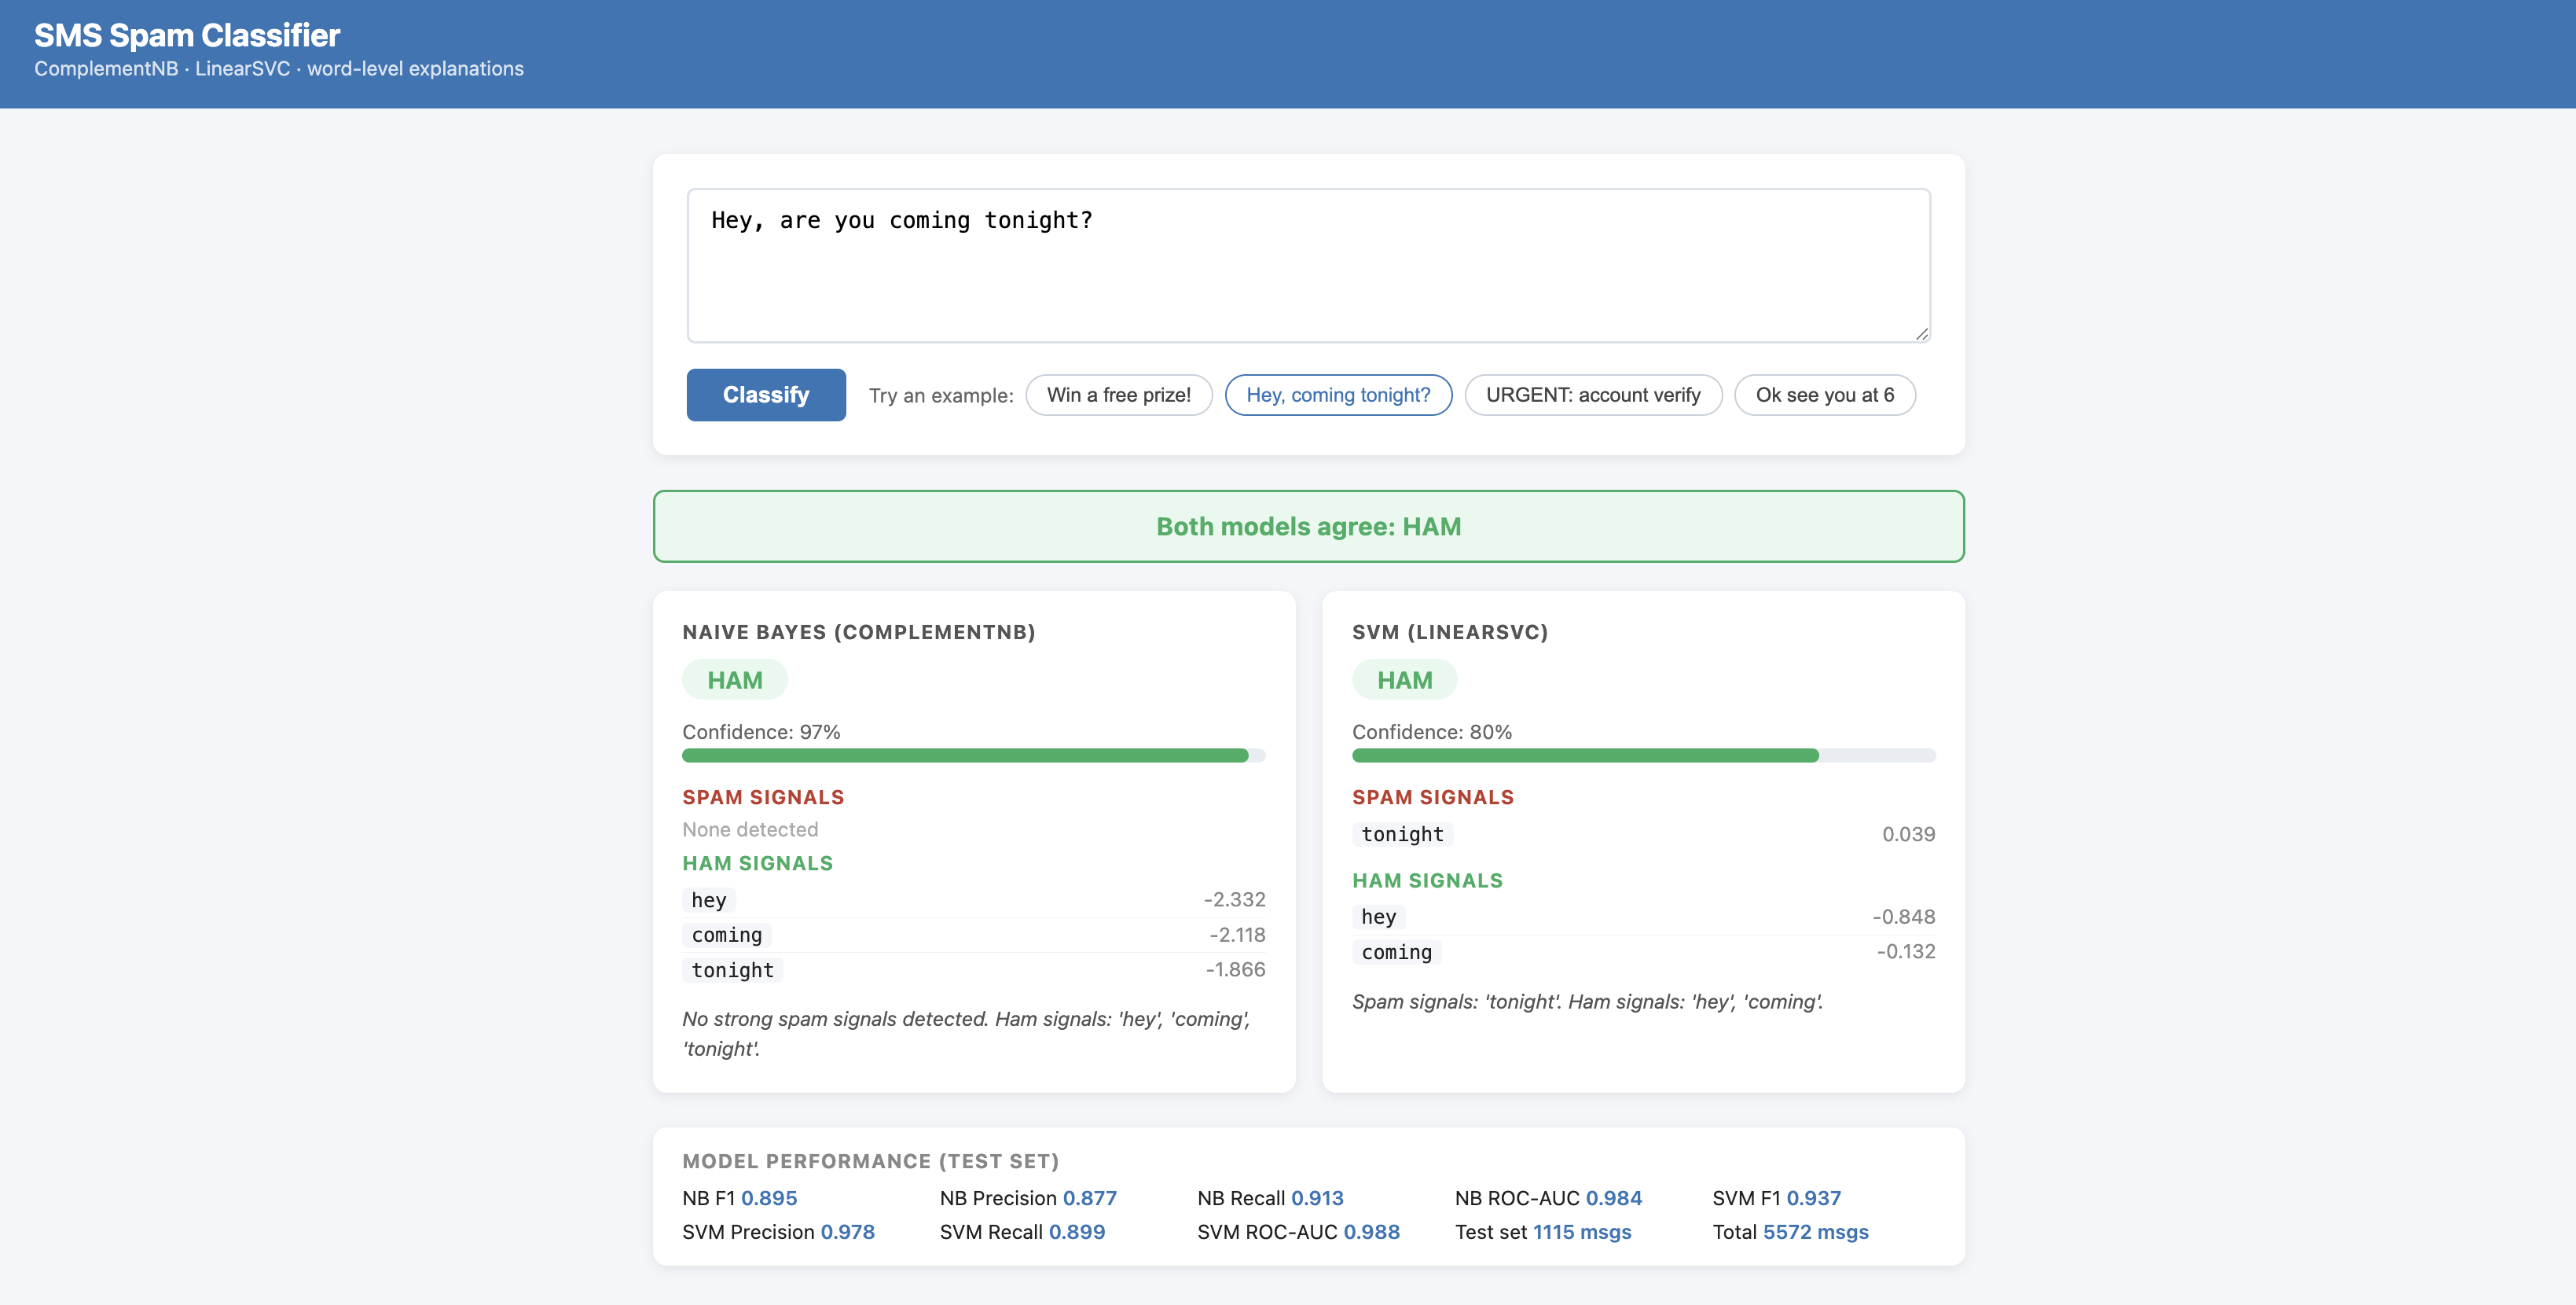Choose the 'Hey, coming tonight?' example chip
Screen dimensions: 2576x1305
(1338, 395)
